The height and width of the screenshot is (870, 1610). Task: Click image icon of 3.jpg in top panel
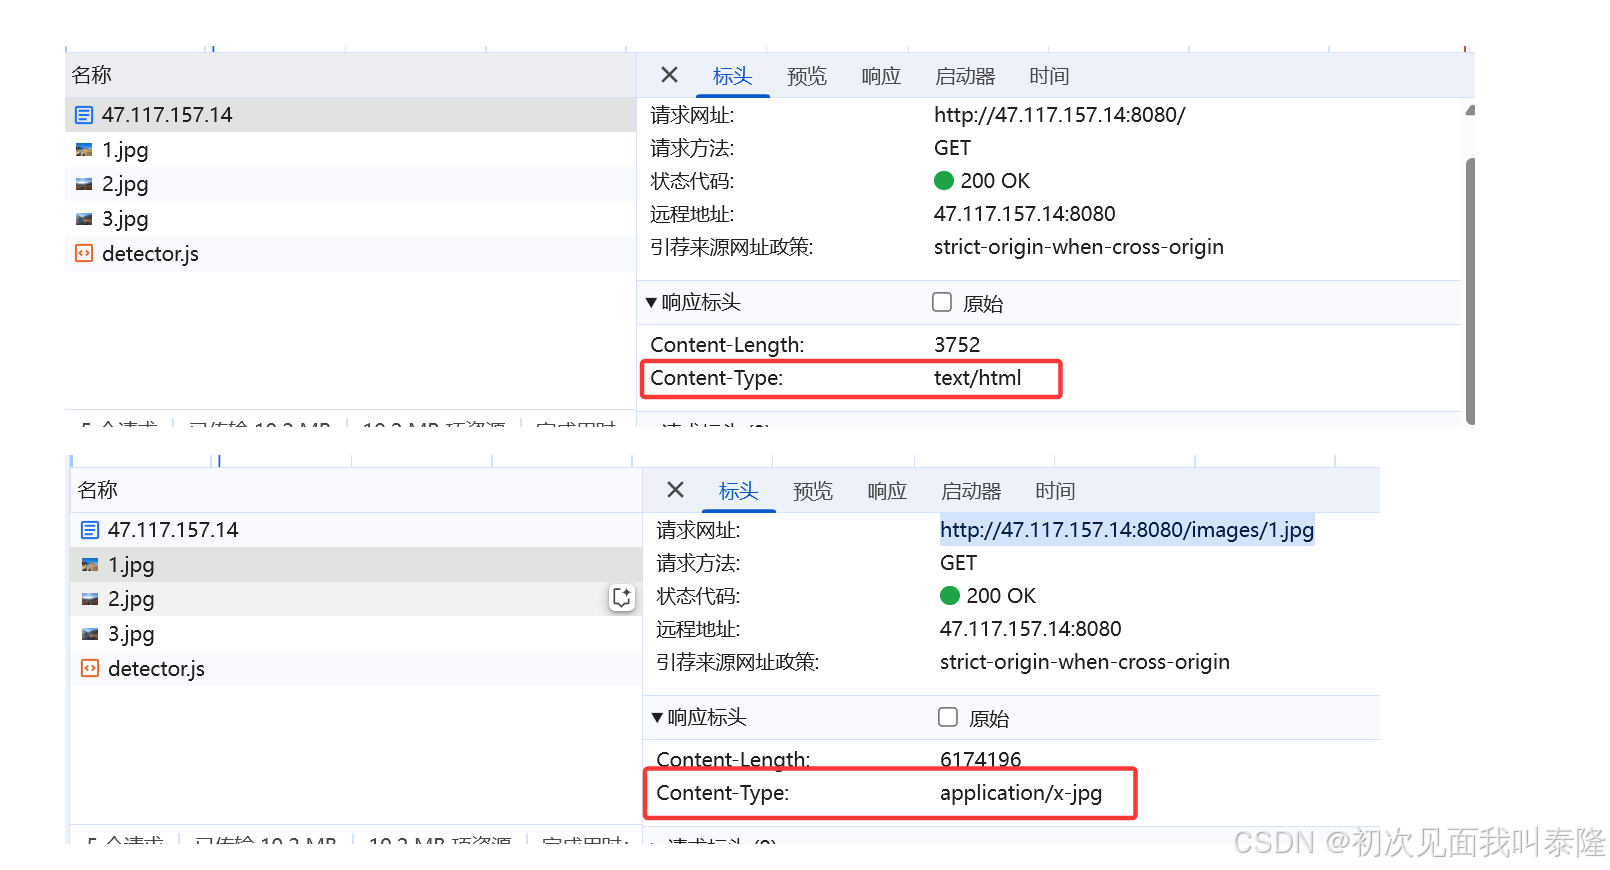click(84, 219)
